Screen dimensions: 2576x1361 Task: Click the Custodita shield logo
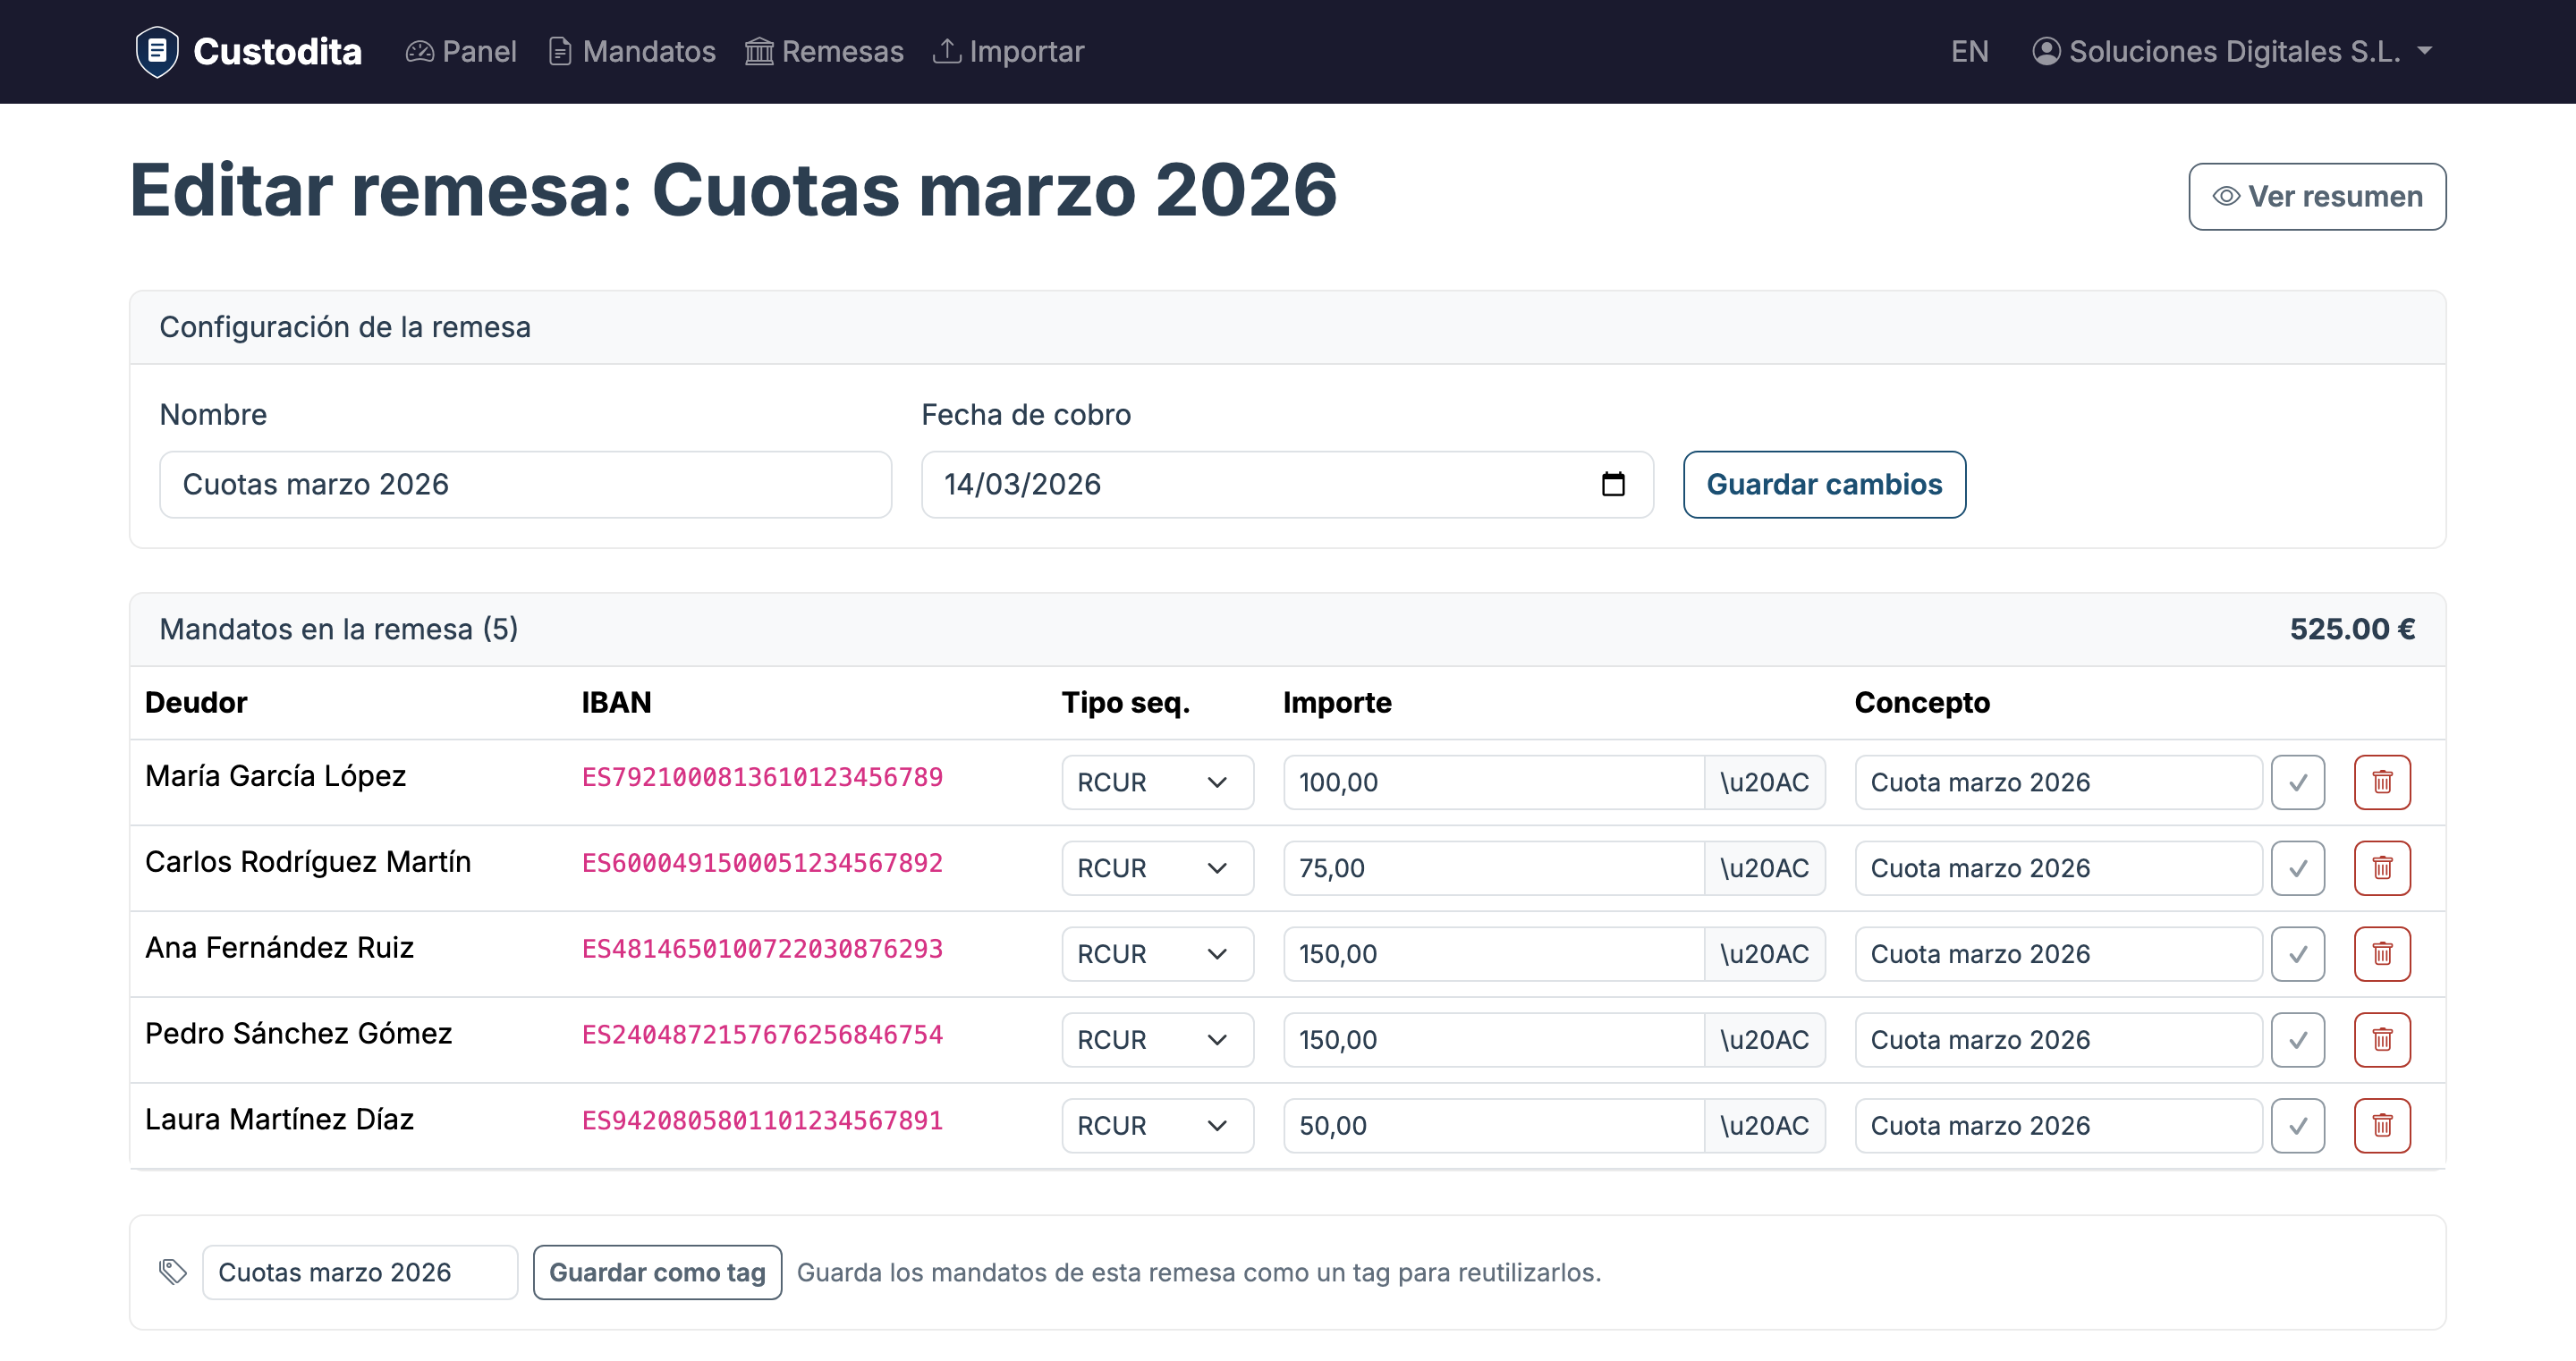[157, 50]
